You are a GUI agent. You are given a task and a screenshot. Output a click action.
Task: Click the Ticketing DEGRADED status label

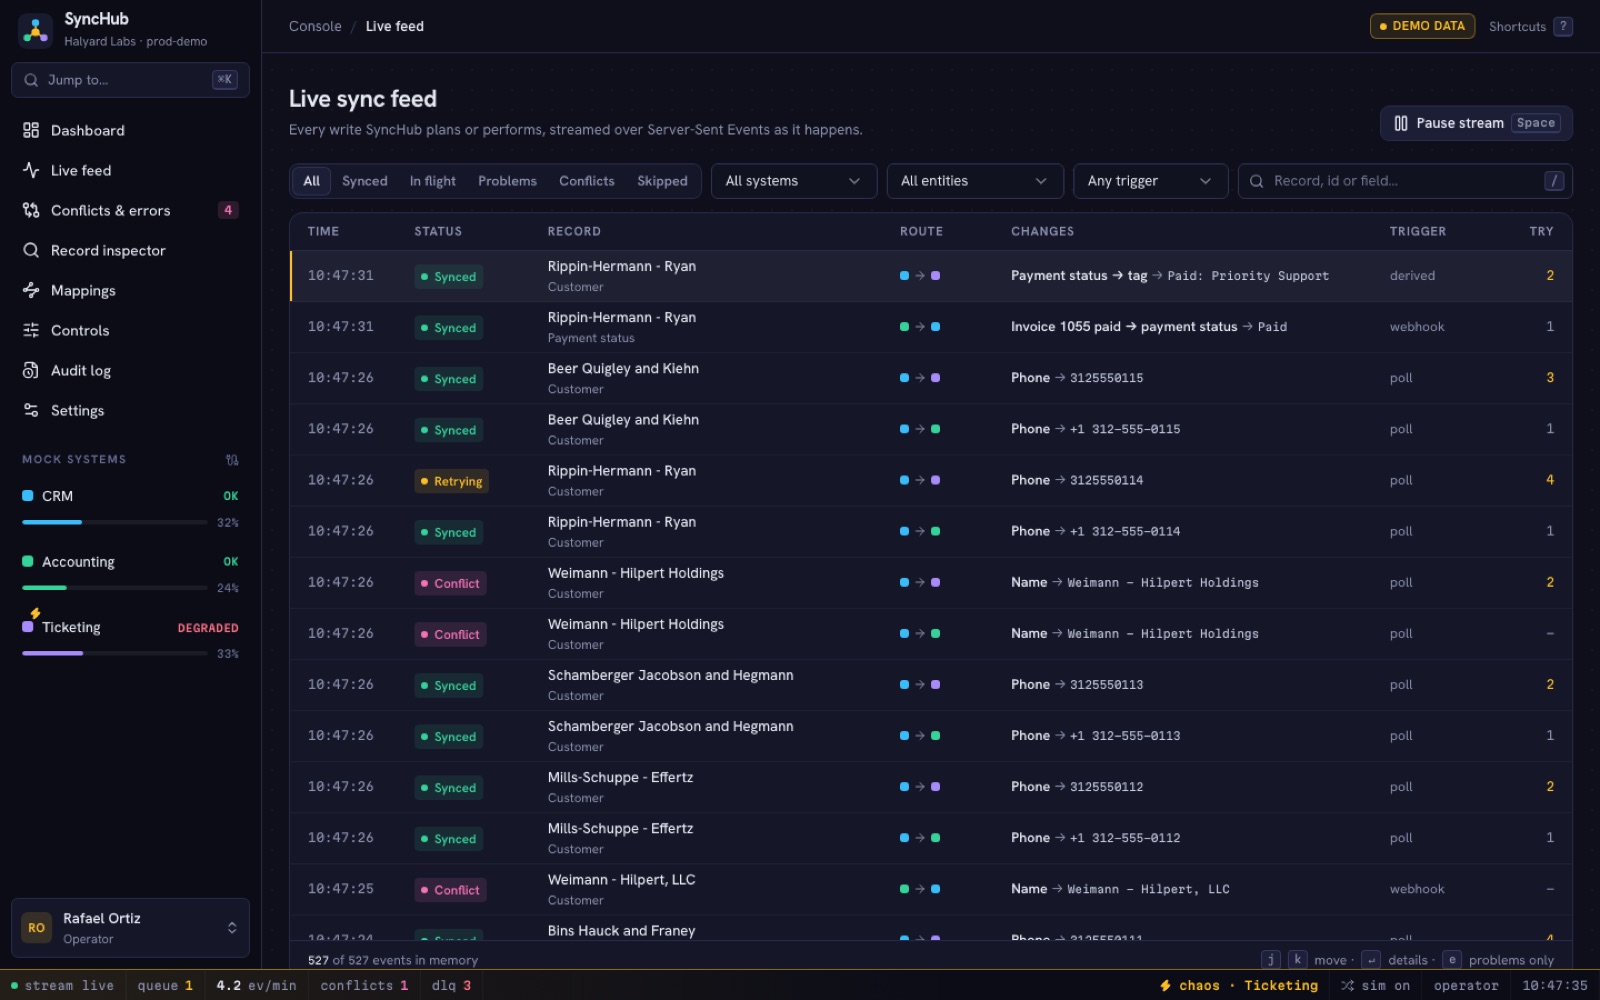[x=208, y=628]
